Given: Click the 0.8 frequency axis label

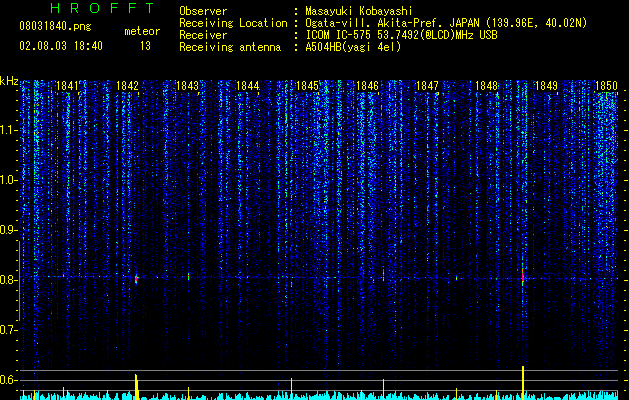Looking at the screenshot, I should click(x=9, y=280).
